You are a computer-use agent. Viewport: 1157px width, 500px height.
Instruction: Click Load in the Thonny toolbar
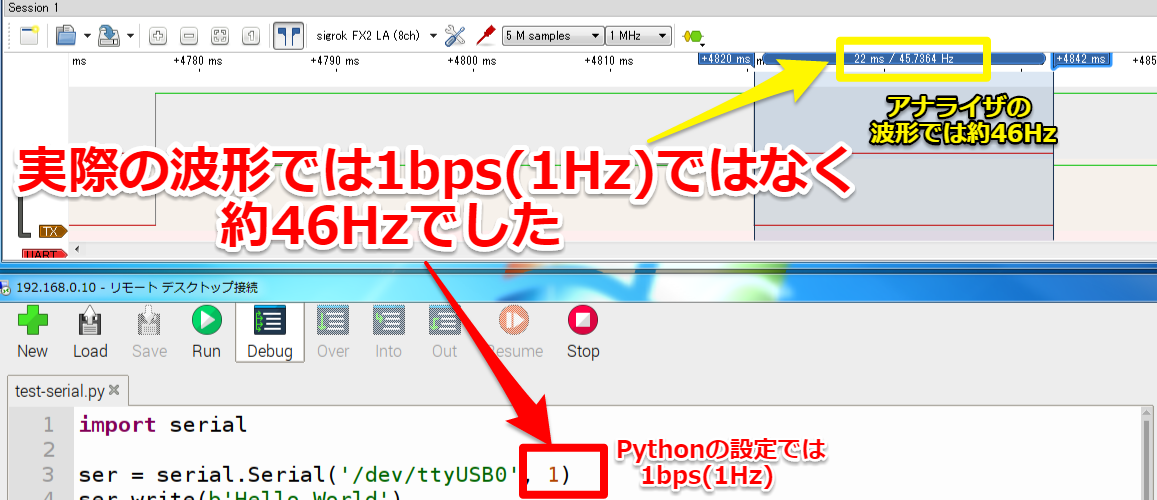click(90, 333)
